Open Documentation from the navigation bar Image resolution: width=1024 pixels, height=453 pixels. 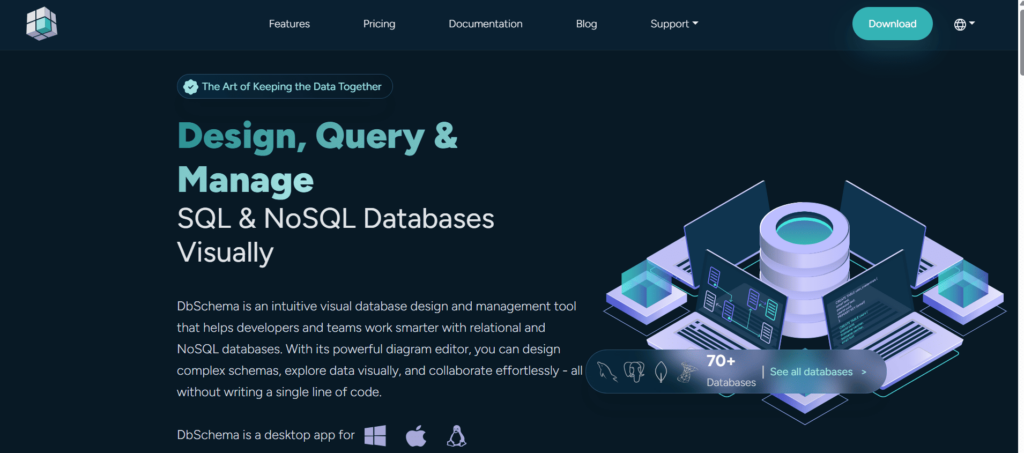coord(485,24)
